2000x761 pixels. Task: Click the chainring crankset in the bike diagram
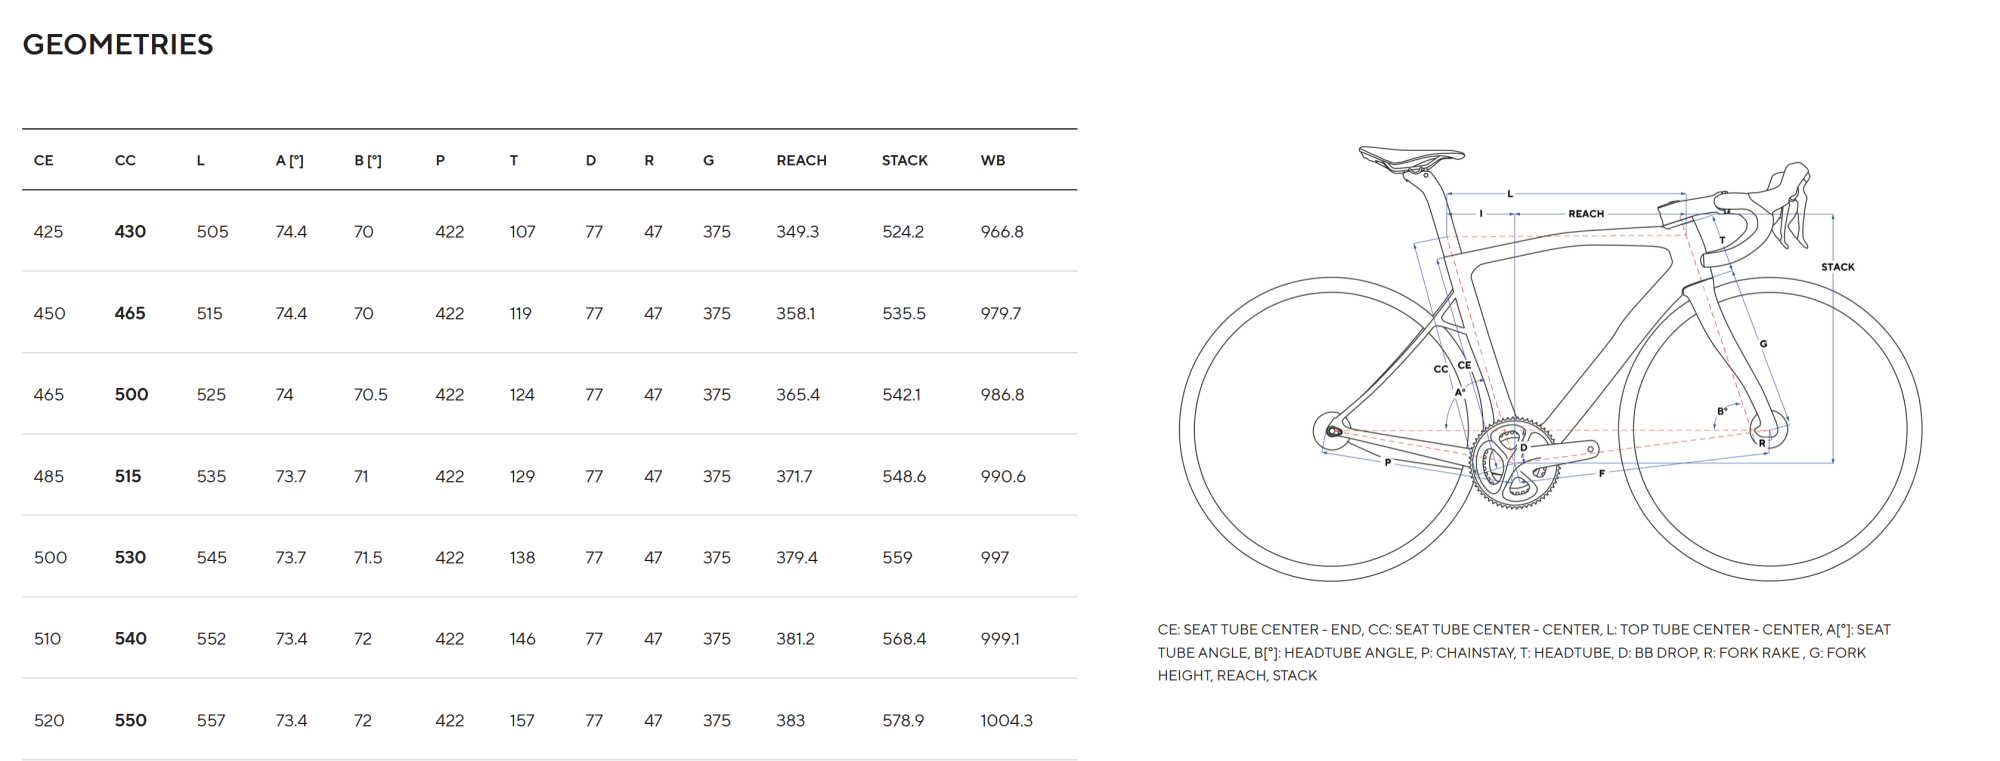(1512, 465)
